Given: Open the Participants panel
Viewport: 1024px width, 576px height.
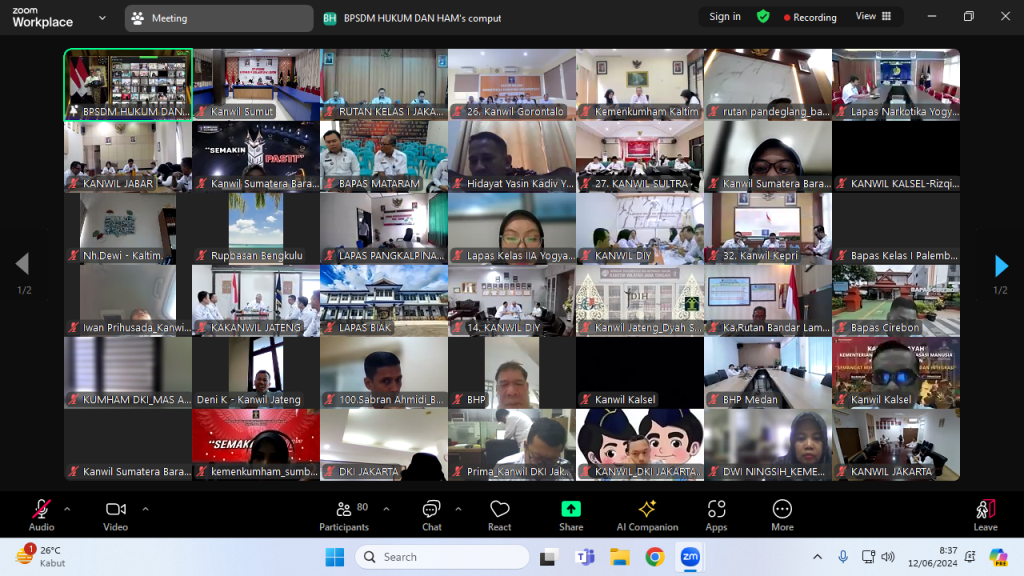Looking at the screenshot, I should coord(344,514).
